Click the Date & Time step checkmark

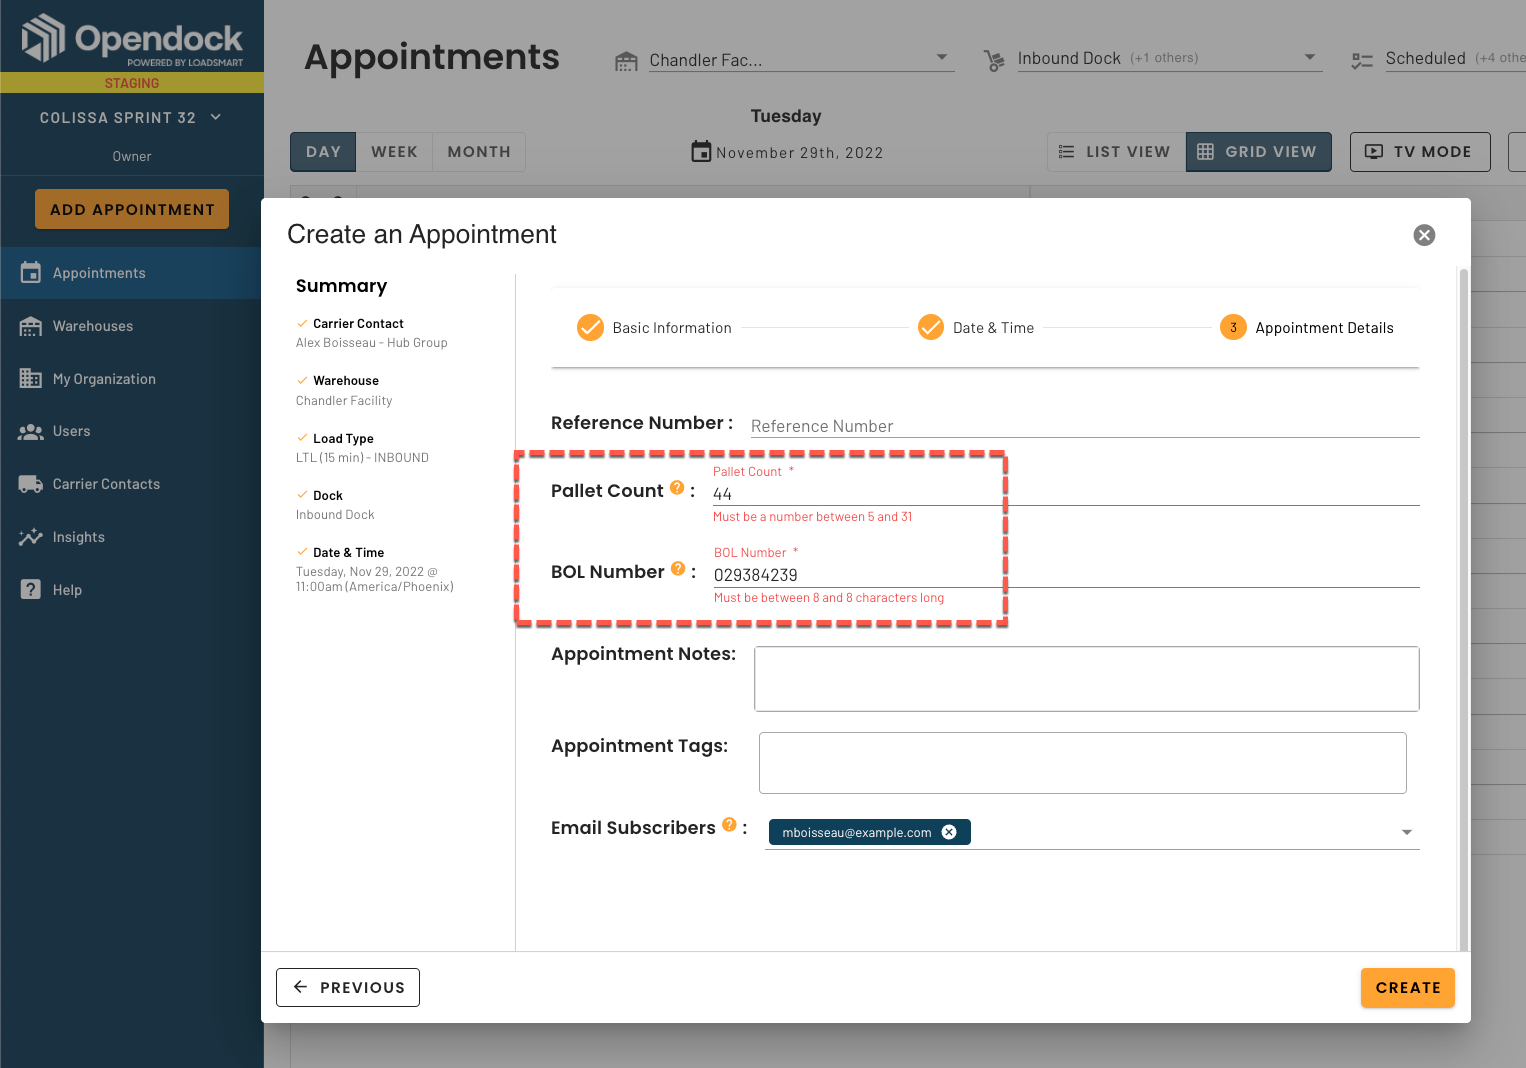point(931,328)
